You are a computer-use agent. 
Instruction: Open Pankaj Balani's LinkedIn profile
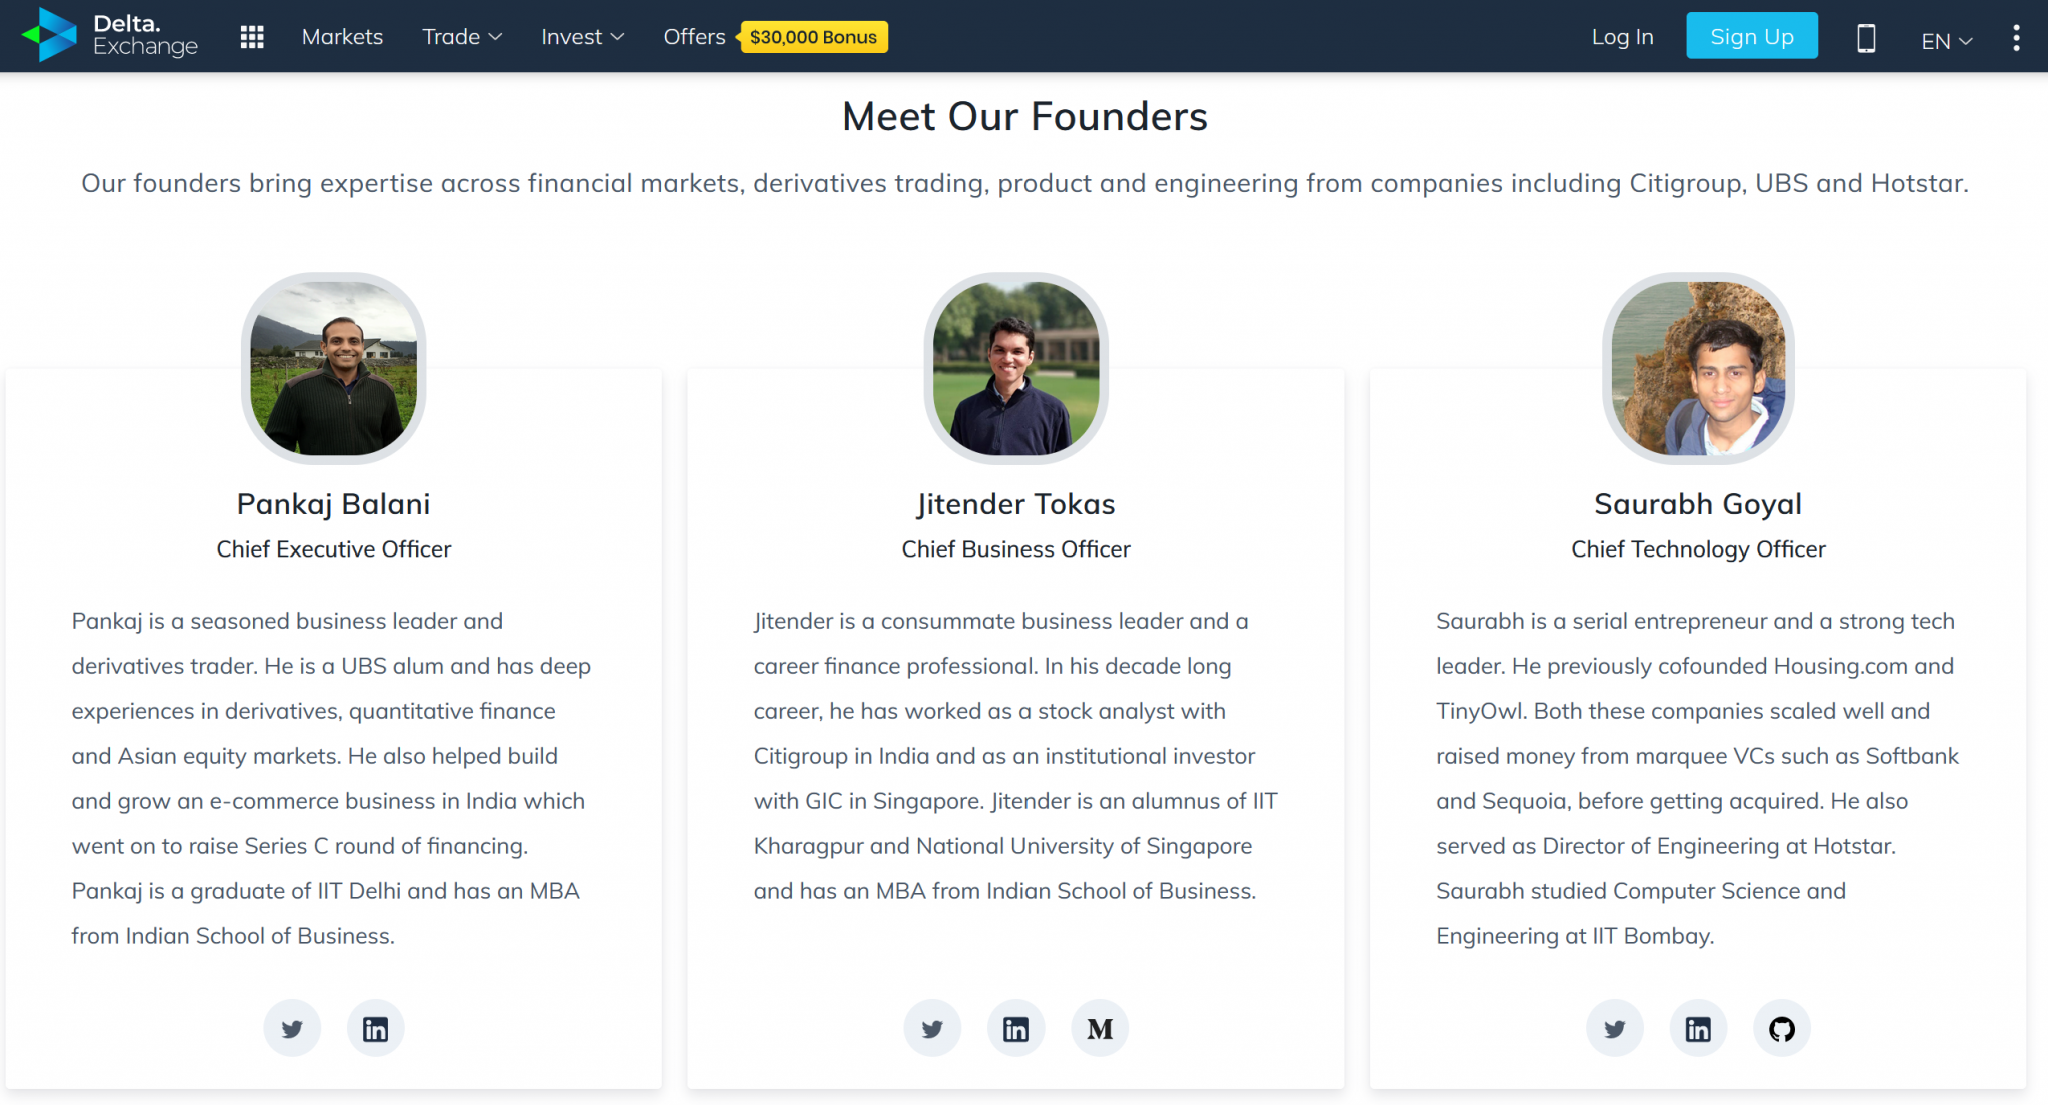(375, 1028)
